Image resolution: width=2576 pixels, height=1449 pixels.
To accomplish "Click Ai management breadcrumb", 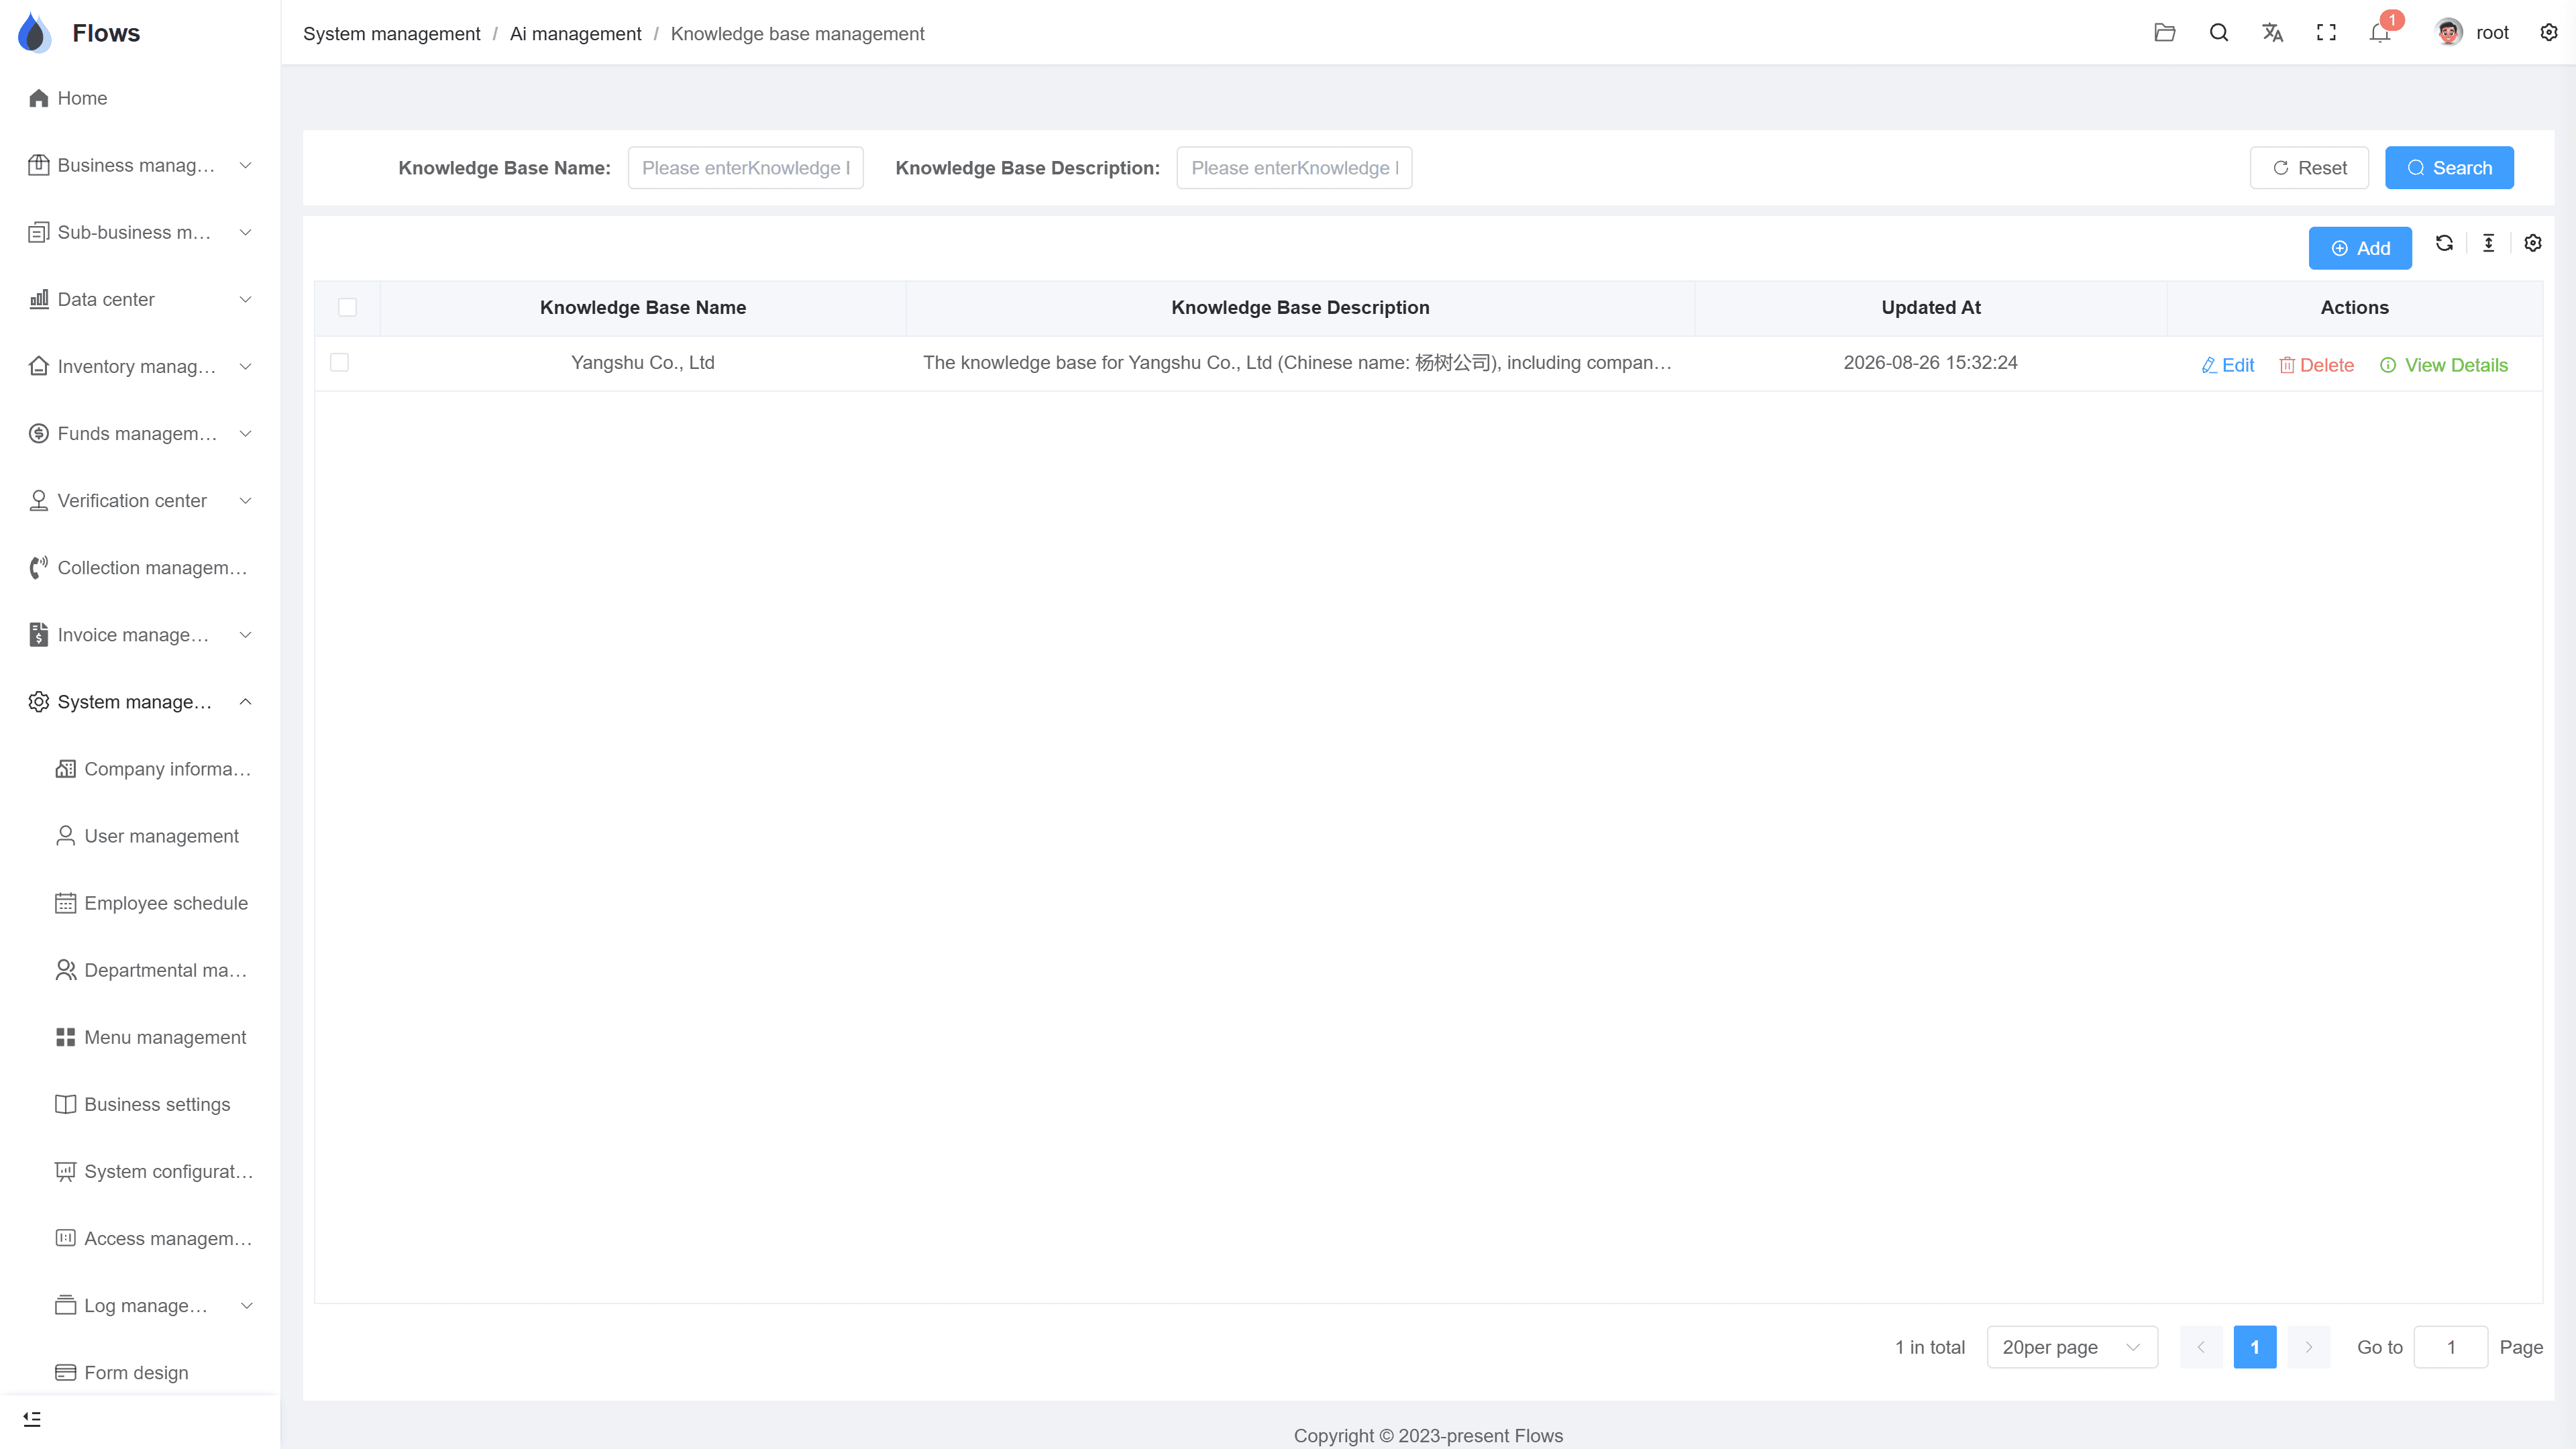I will 576,34.
